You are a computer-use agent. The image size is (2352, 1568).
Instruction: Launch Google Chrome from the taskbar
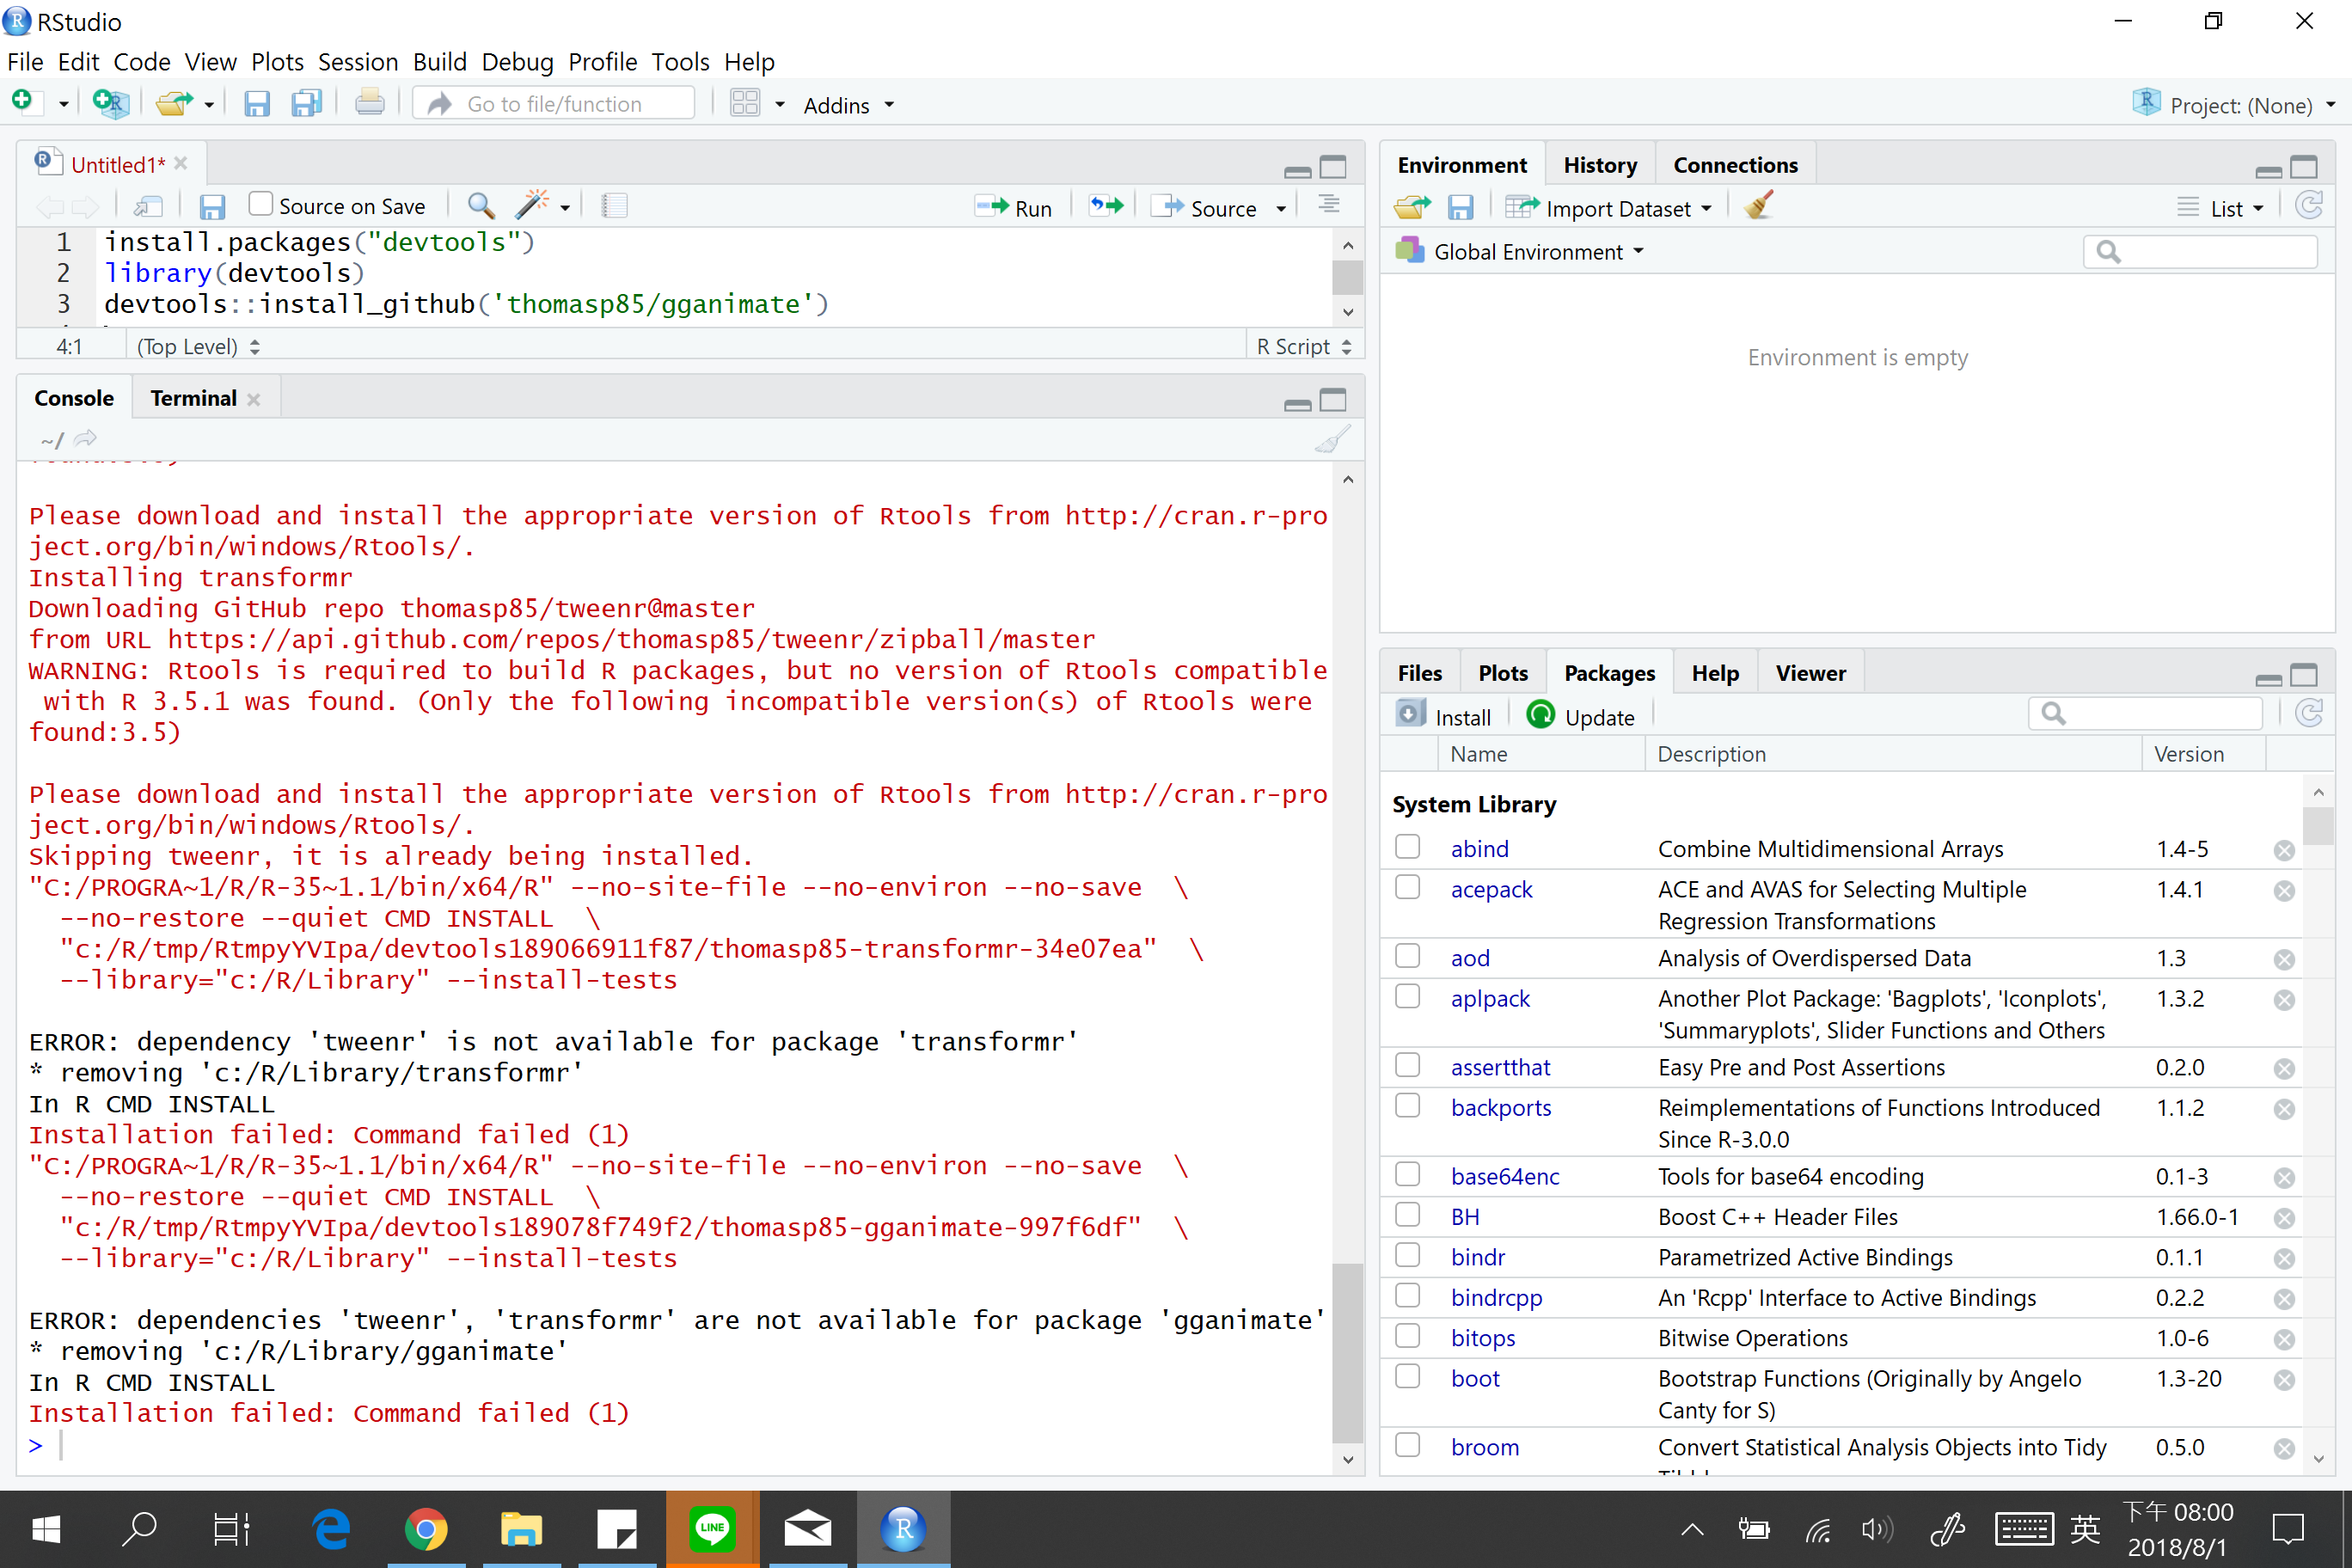pyautogui.click(x=427, y=1529)
